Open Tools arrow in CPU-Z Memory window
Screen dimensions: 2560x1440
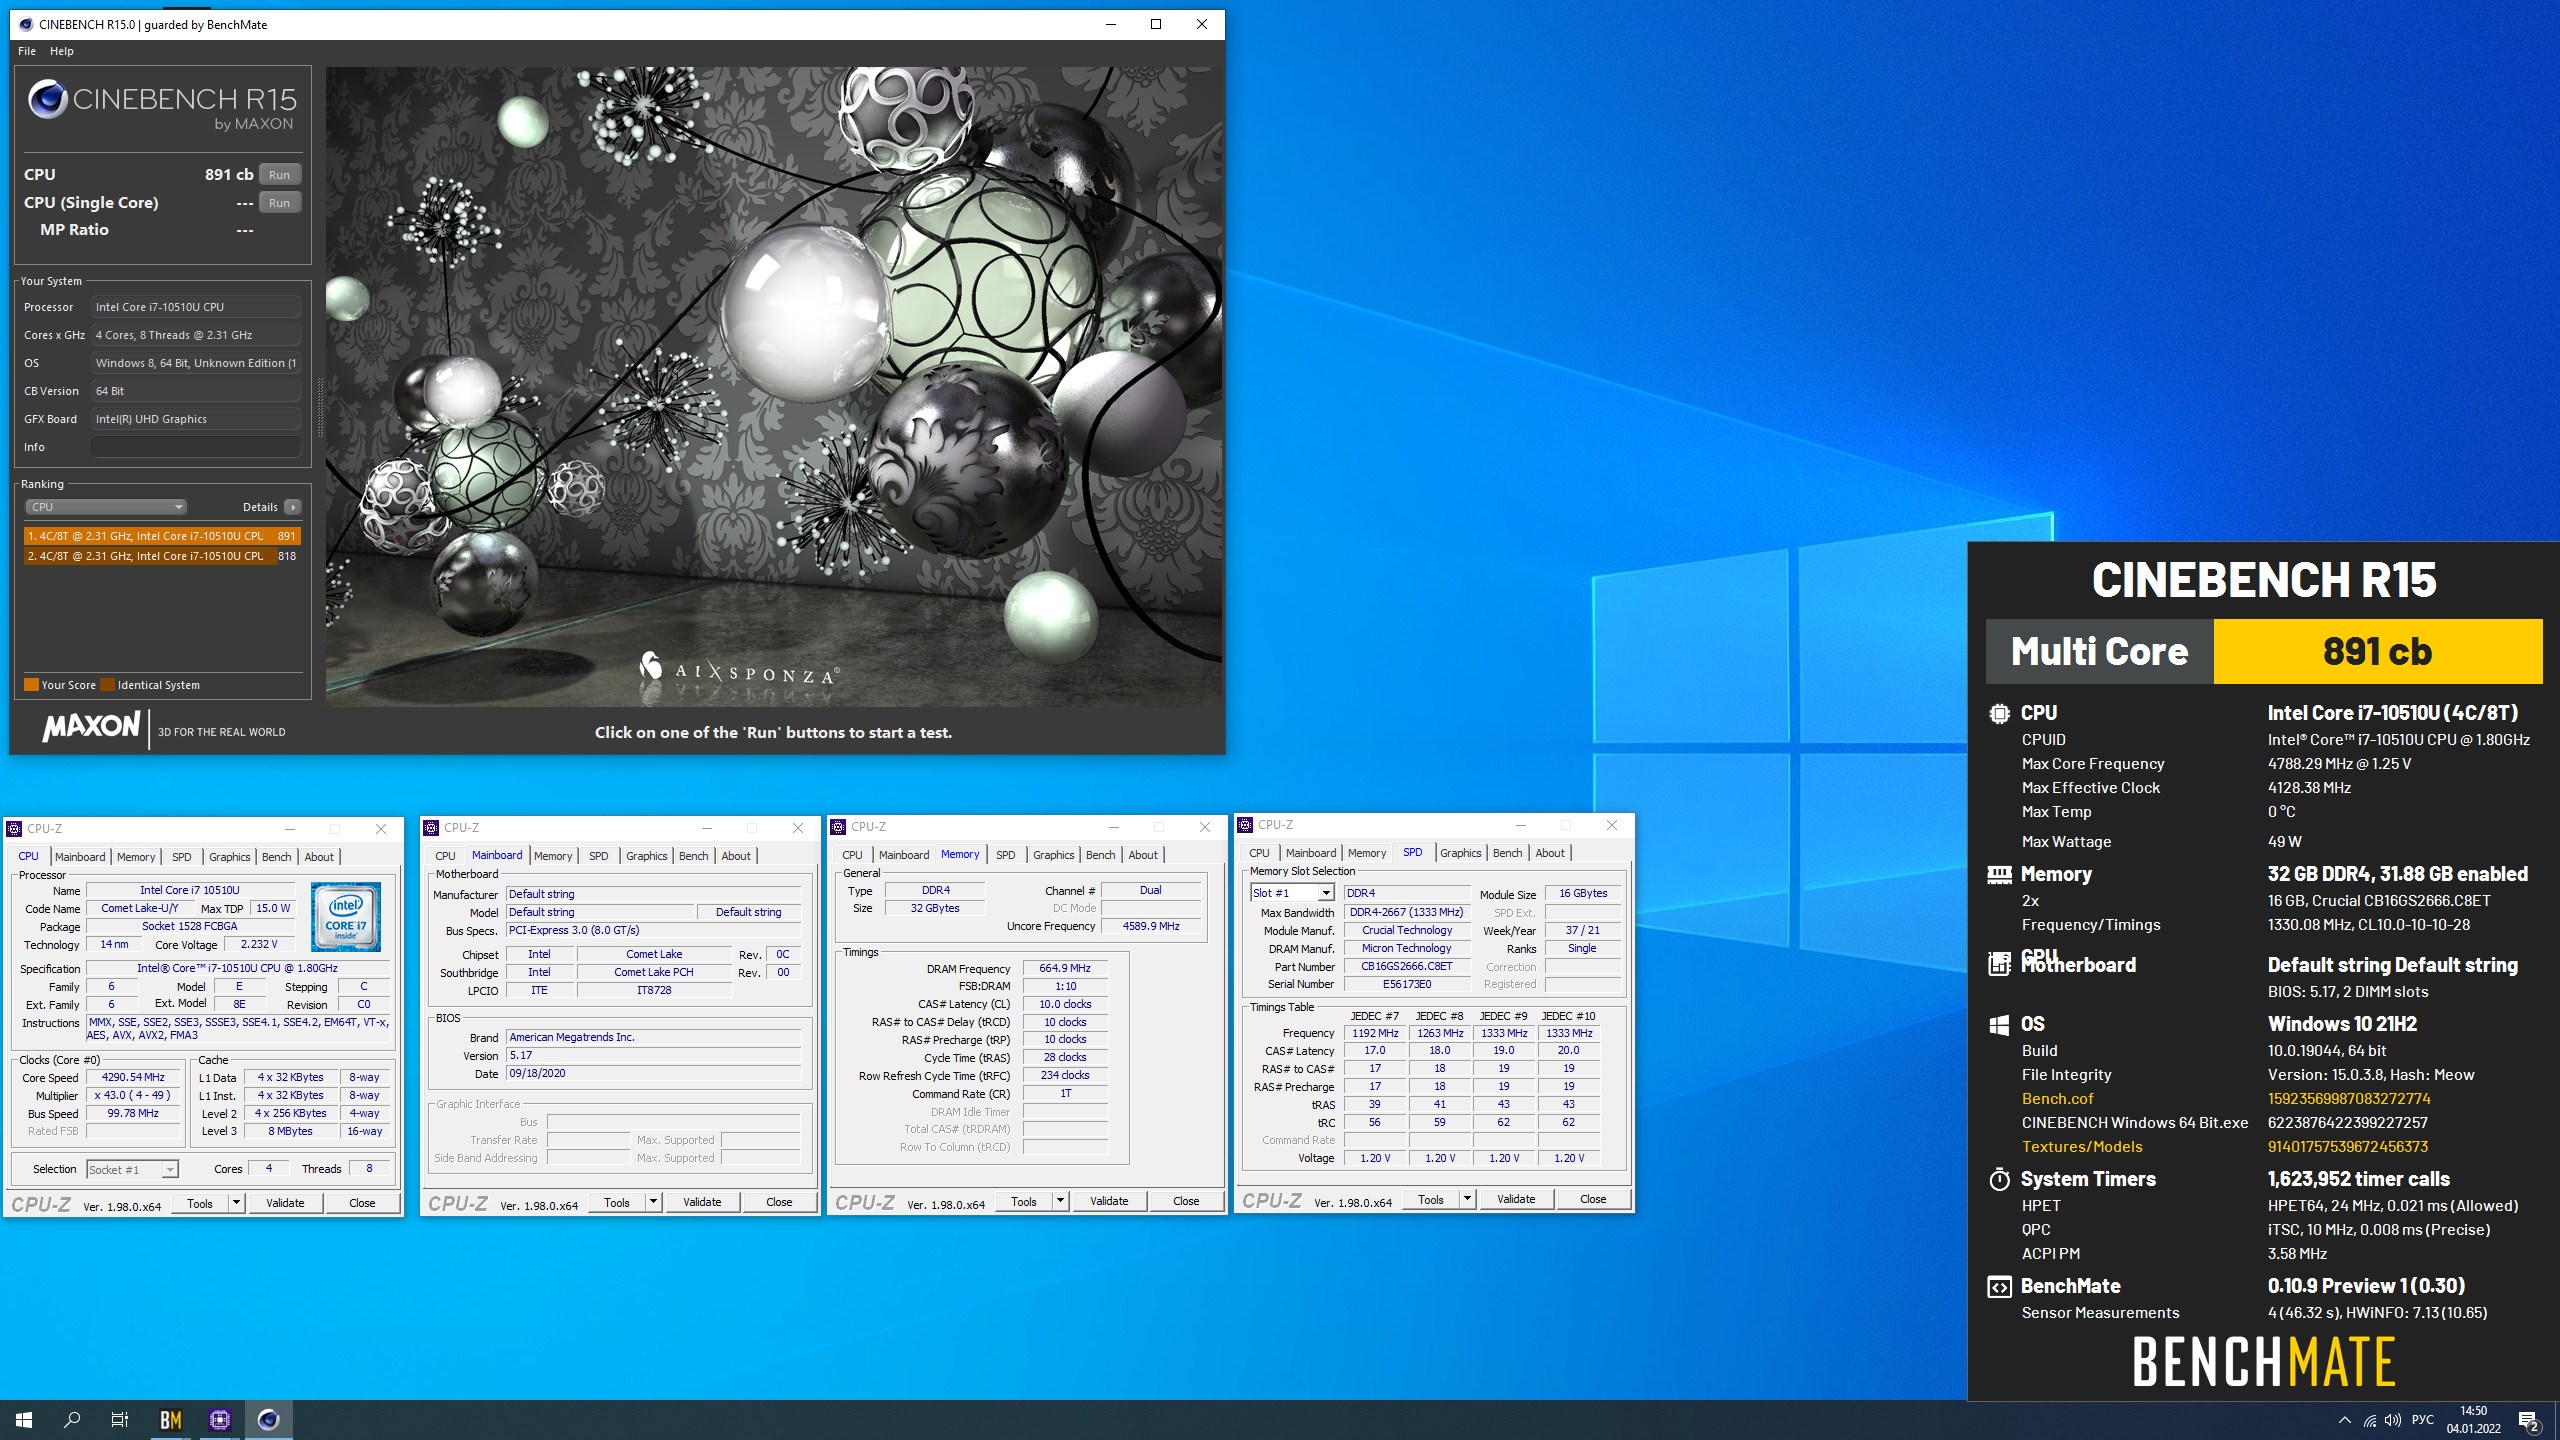[1061, 1201]
